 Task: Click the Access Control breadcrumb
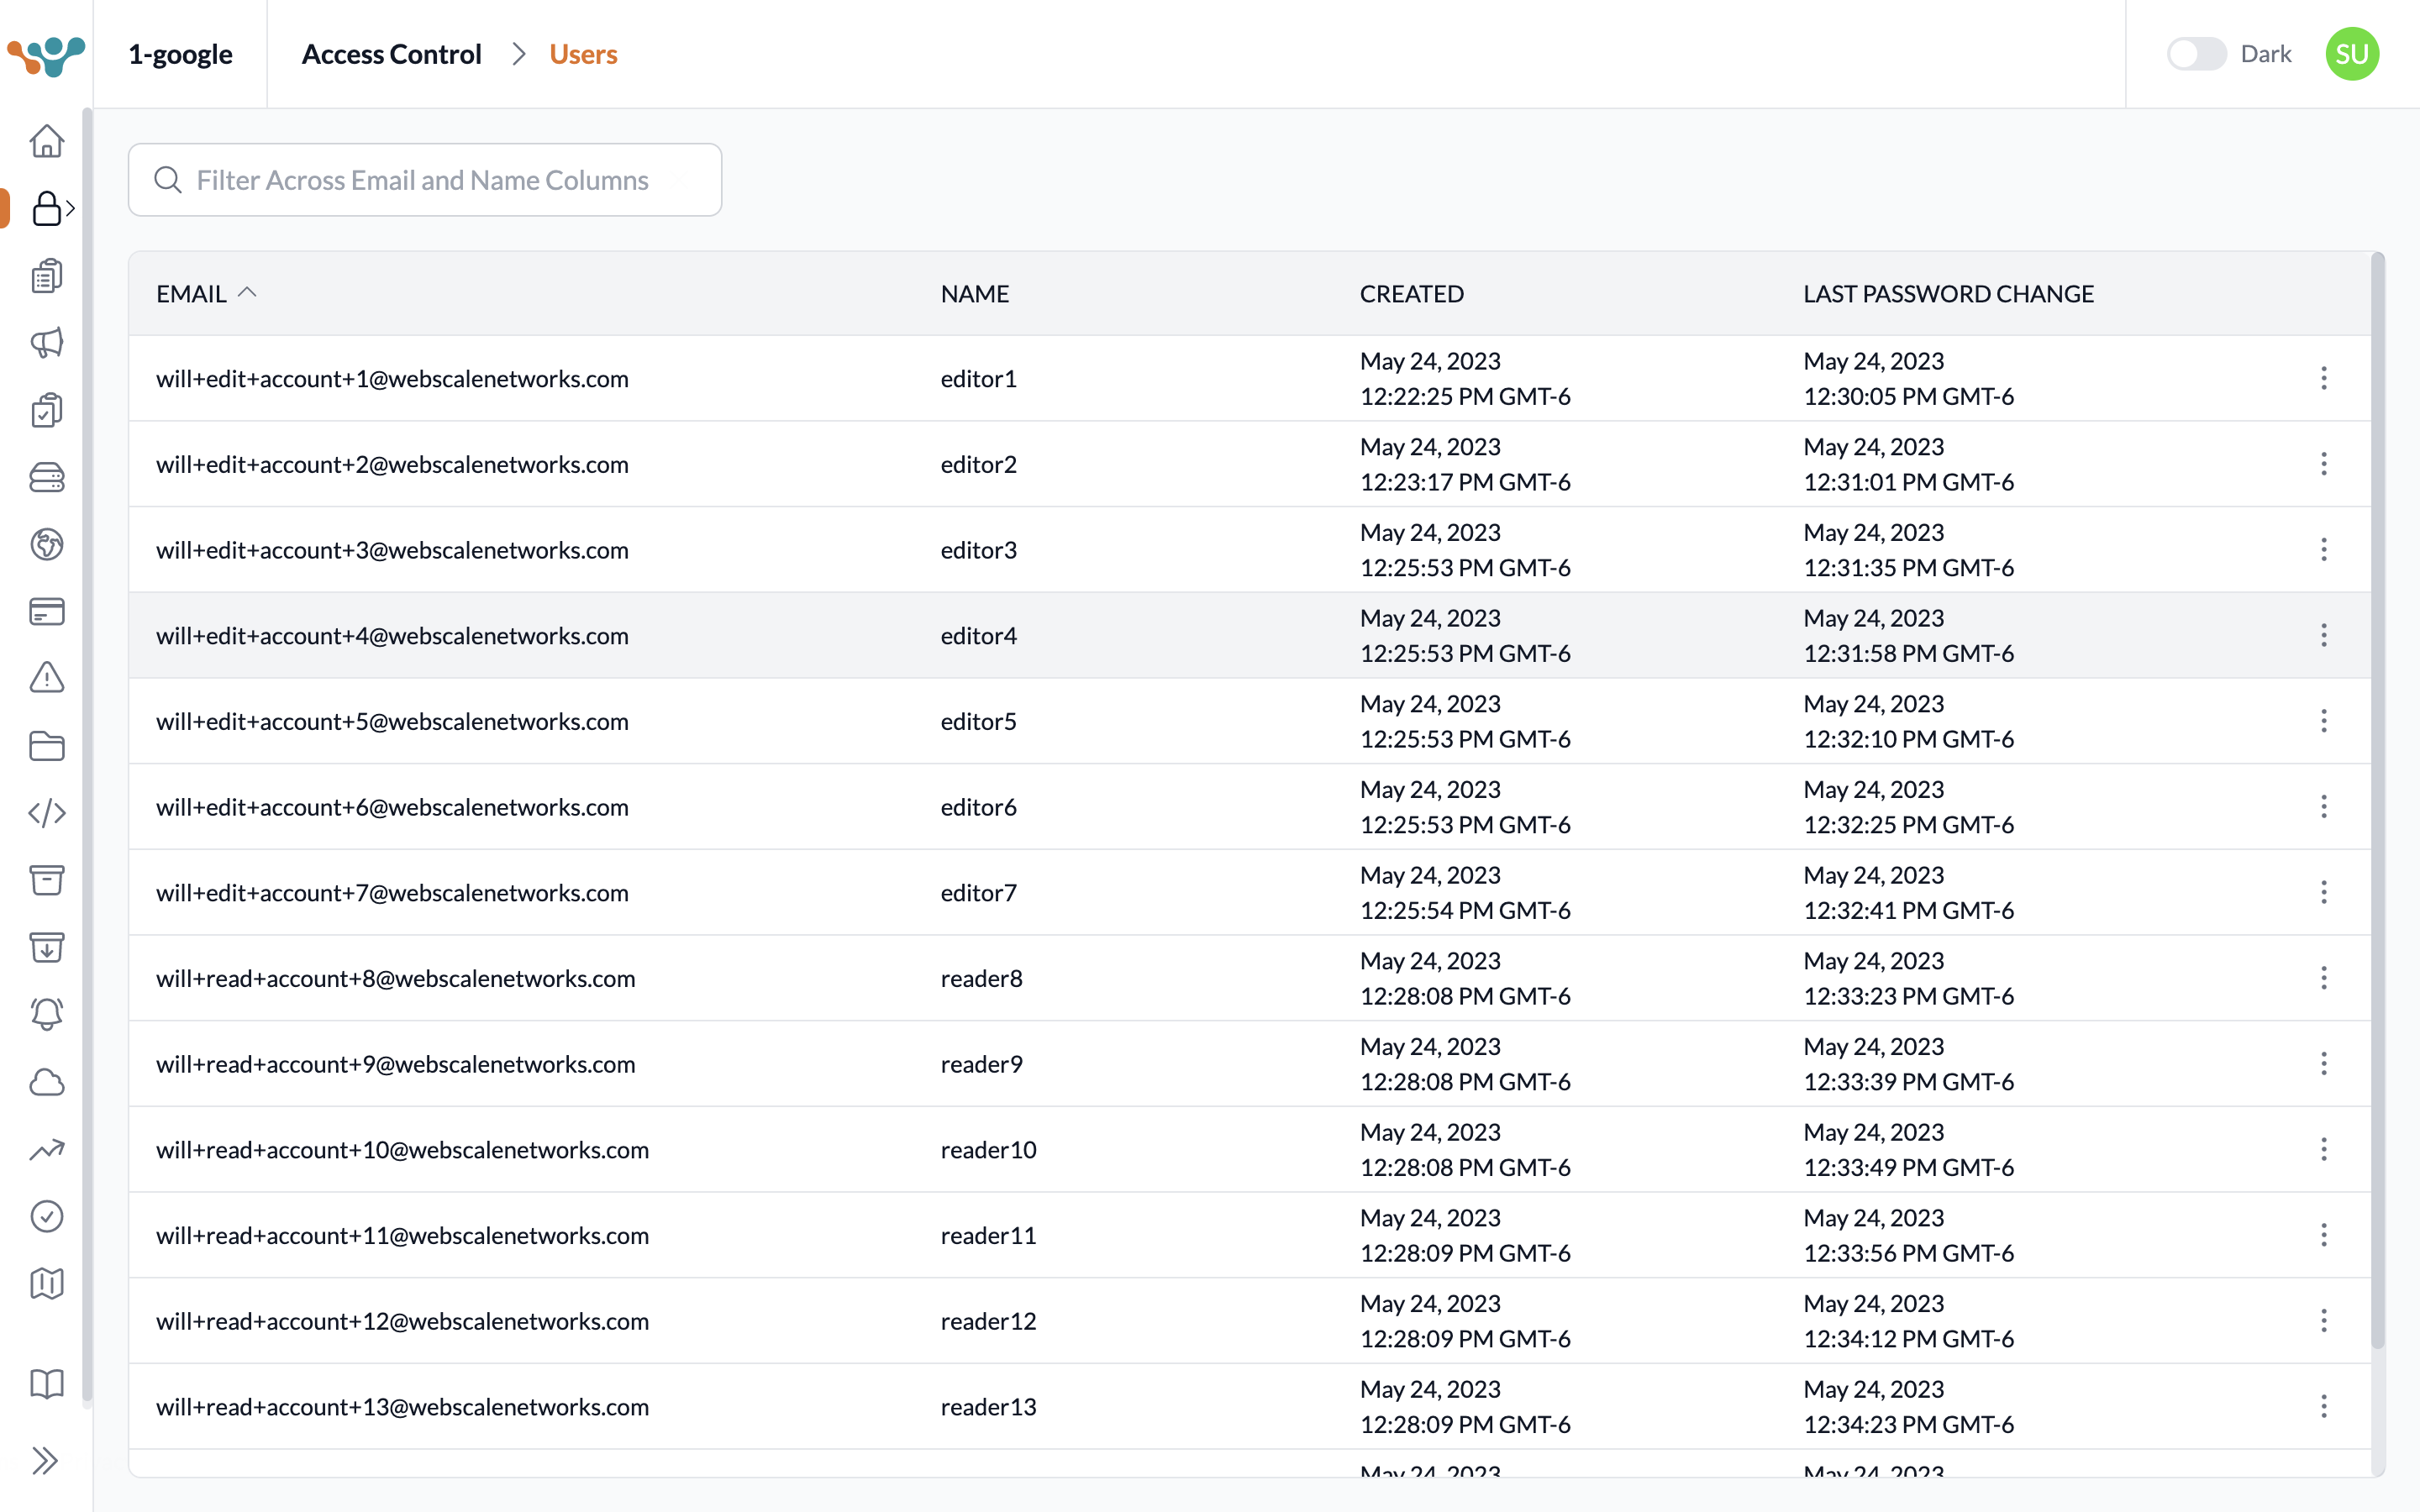click(x=391, y=54)
